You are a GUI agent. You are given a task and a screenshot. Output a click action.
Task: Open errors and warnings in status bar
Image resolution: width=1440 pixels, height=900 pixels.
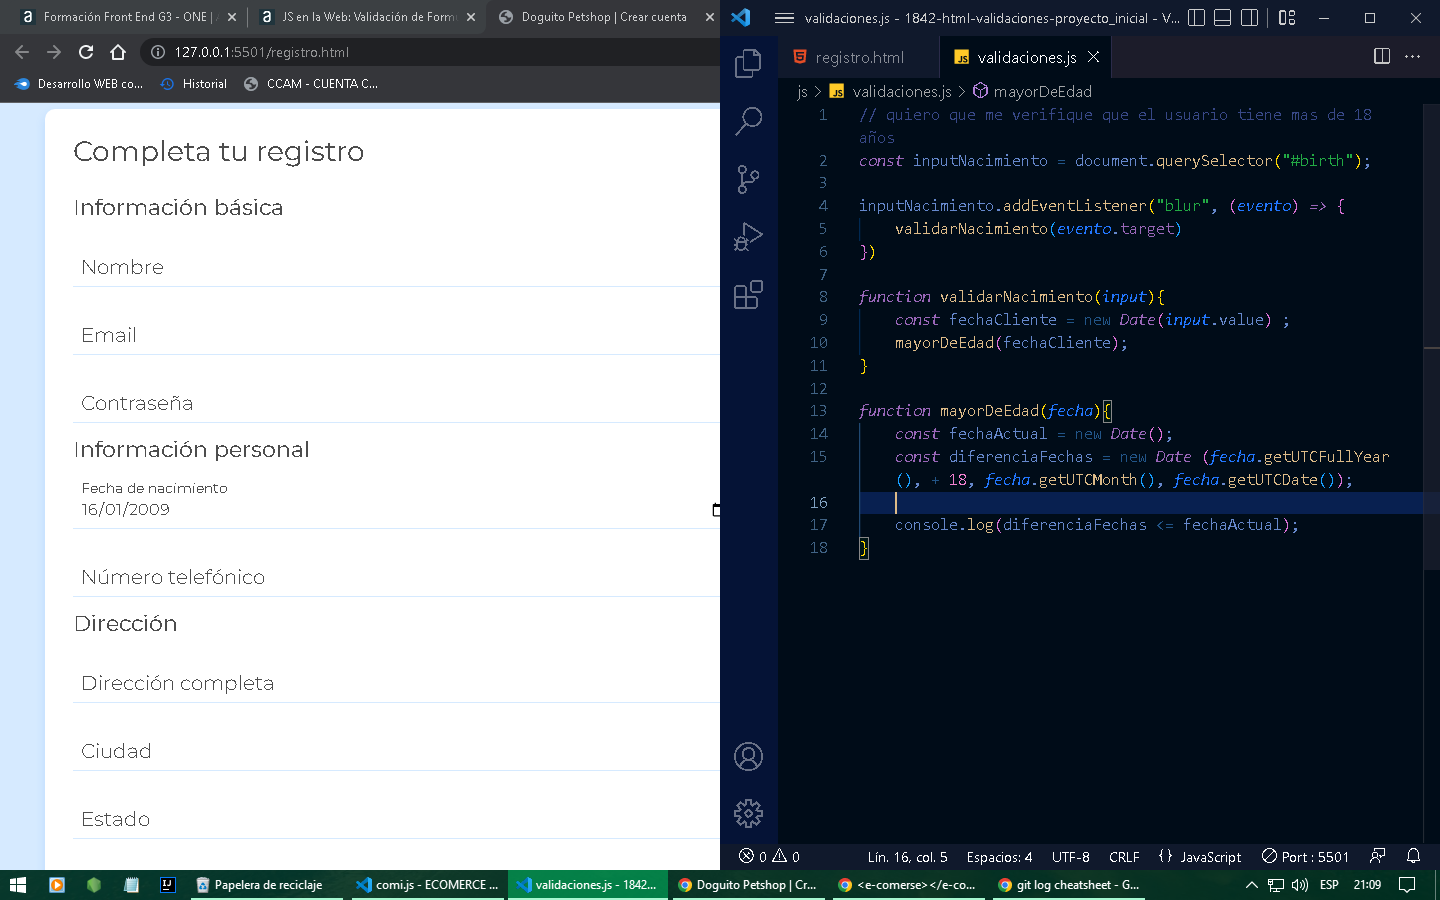tap(769, 857)
